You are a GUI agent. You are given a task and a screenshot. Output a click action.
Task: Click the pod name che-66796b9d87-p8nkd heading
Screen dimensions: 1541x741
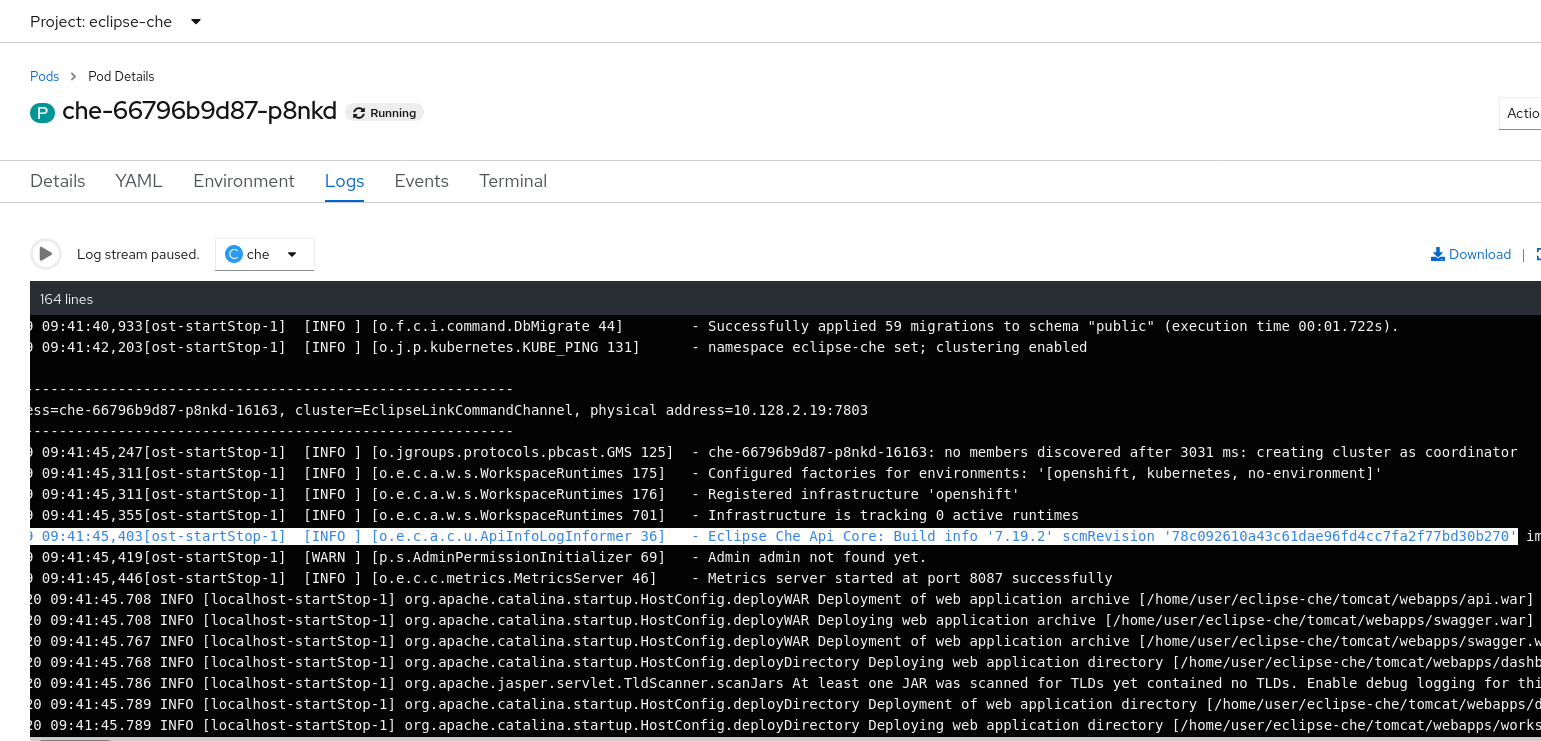coord(199,111)
